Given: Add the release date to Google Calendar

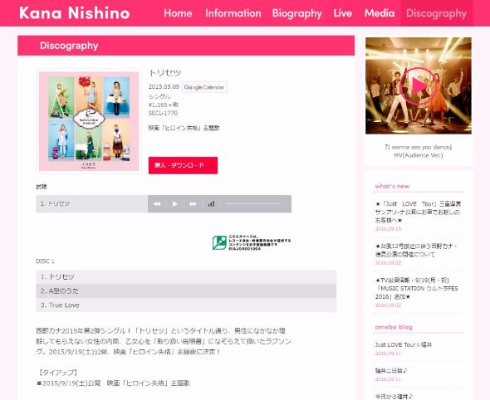Looking at the screenshot, I should click(x=205, y=87).
